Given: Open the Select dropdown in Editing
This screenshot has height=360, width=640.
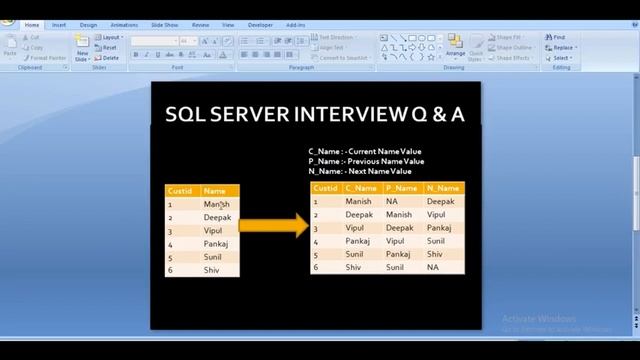Looking at the screenshot, I should [x=559, y=58].
